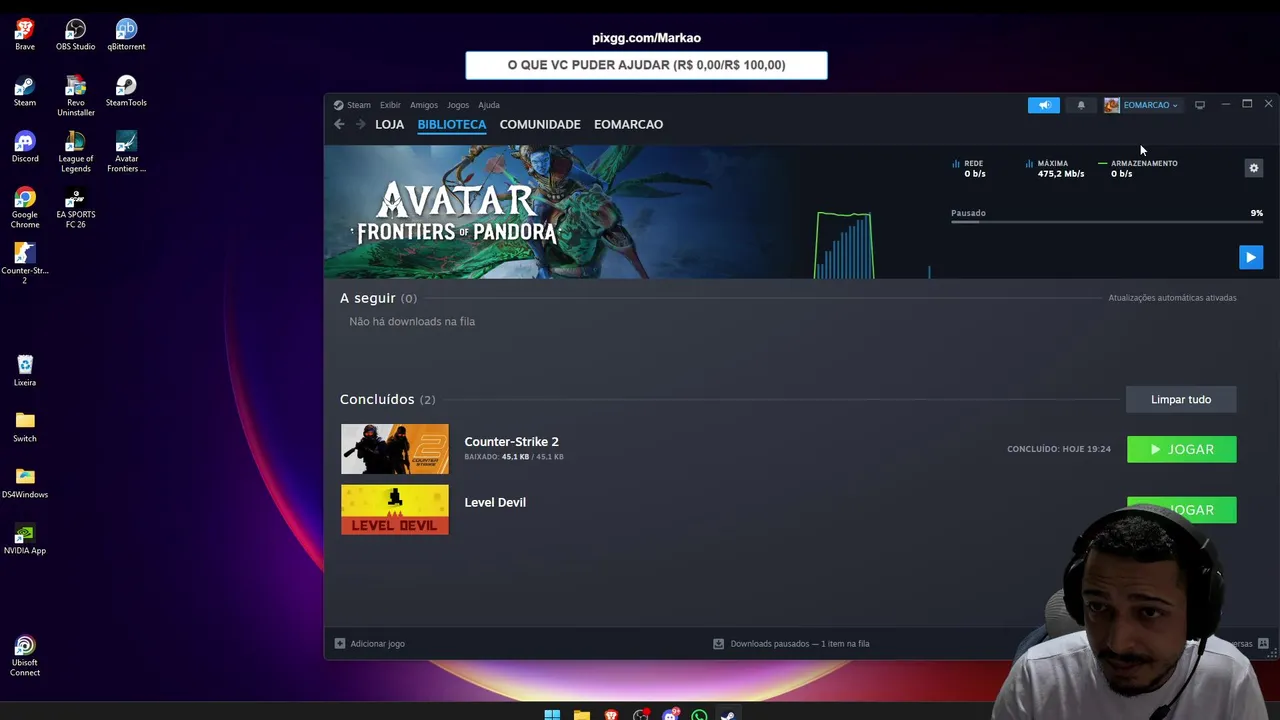
Task: Open File Explorer from taskbar
Action: click(x=582, y=715)
